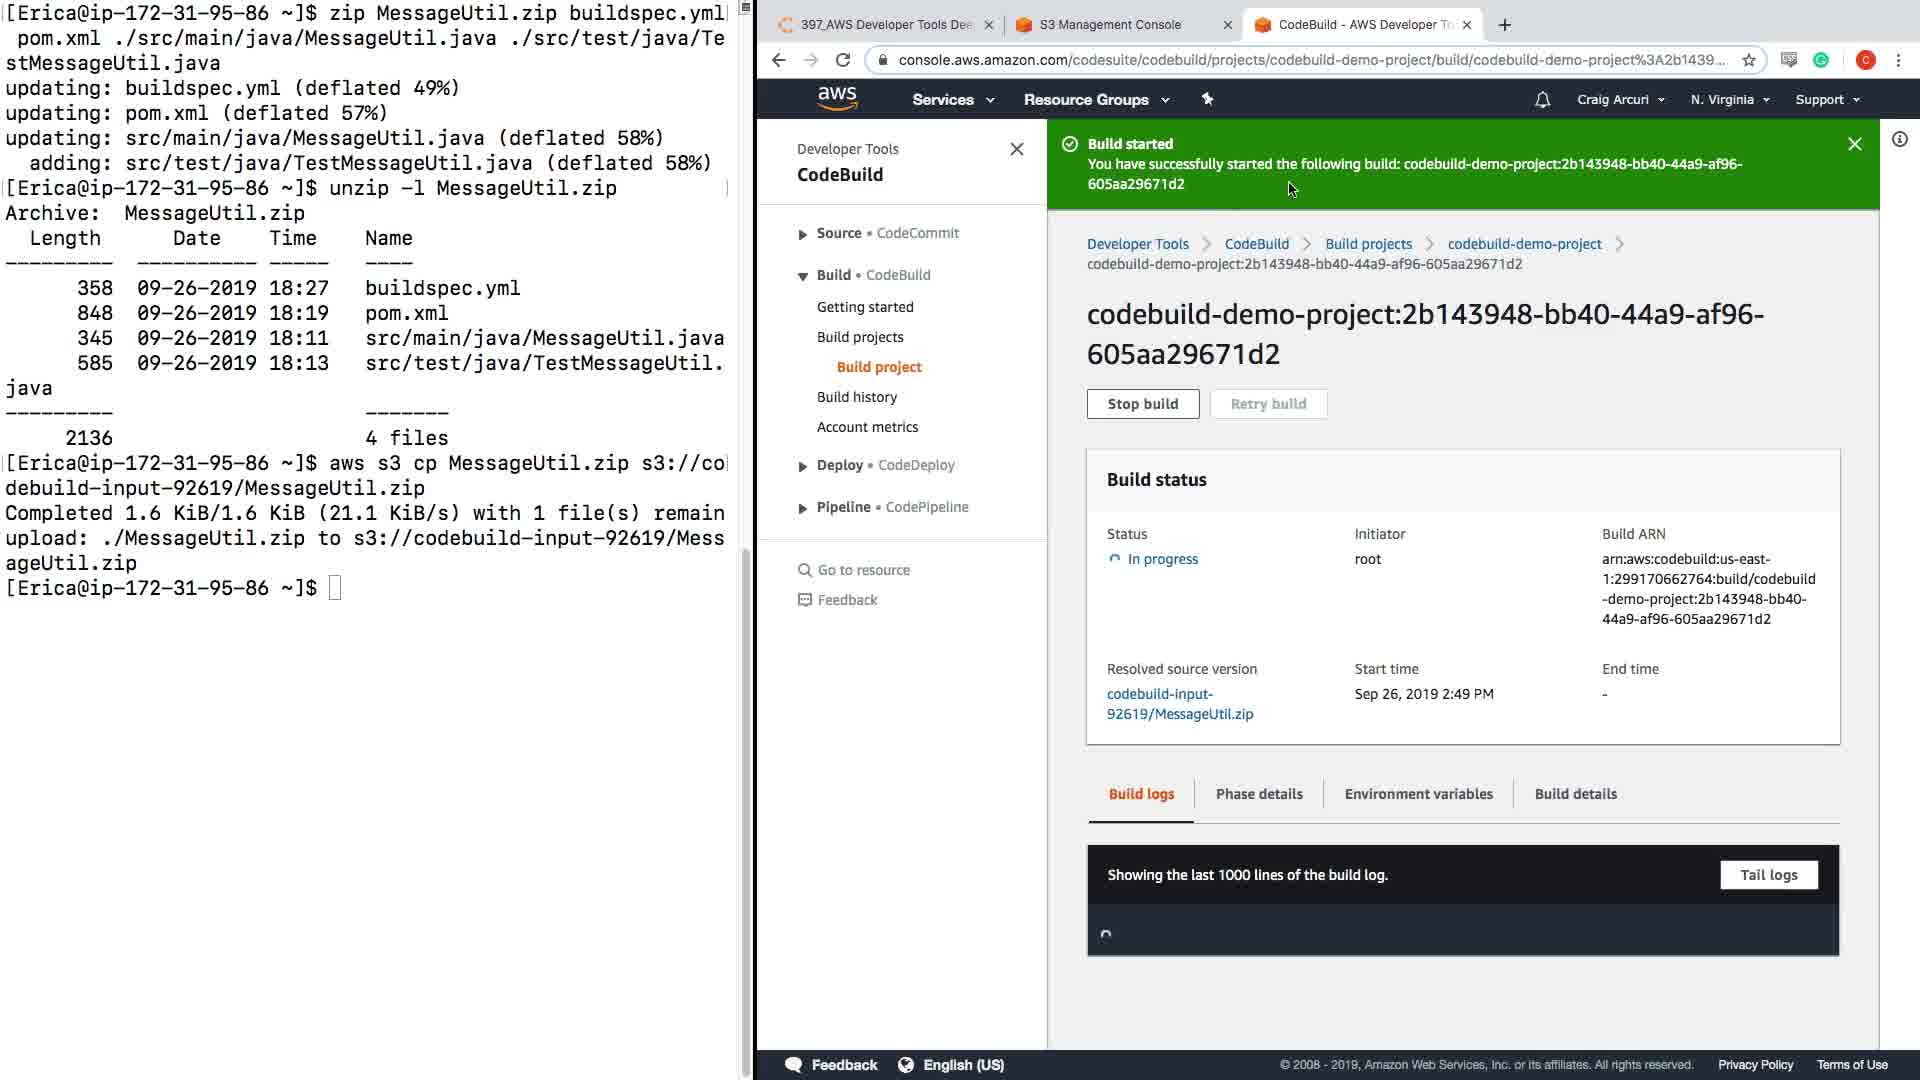Open the notifications bell icon
Viewport: 1920px width, 1080px height.
[x=1542, y=100]
